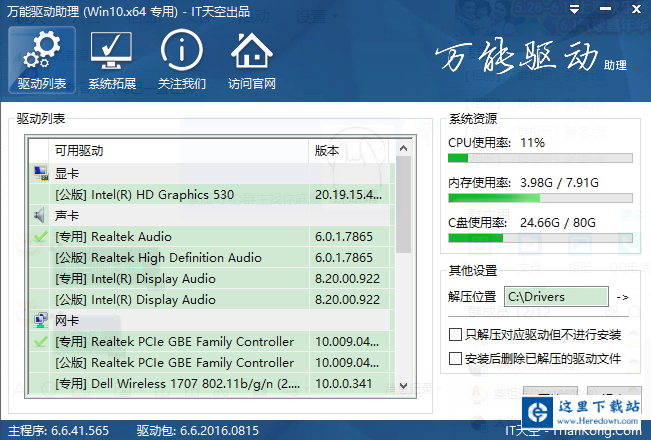This screenshot has height=440, width=651.
Task: Uncheck the [专用] Realtek Audio green checkmark
Action: click(40, 237)
